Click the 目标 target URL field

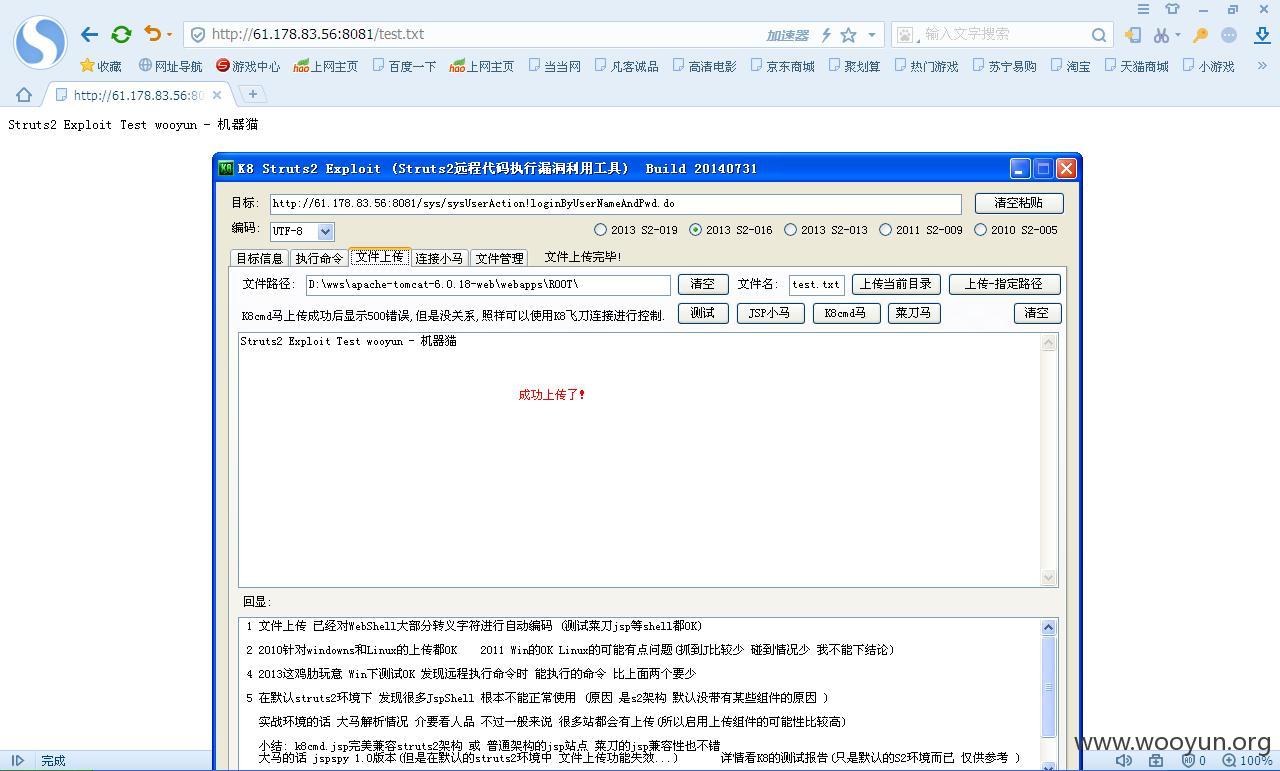[x=615, y=204]
